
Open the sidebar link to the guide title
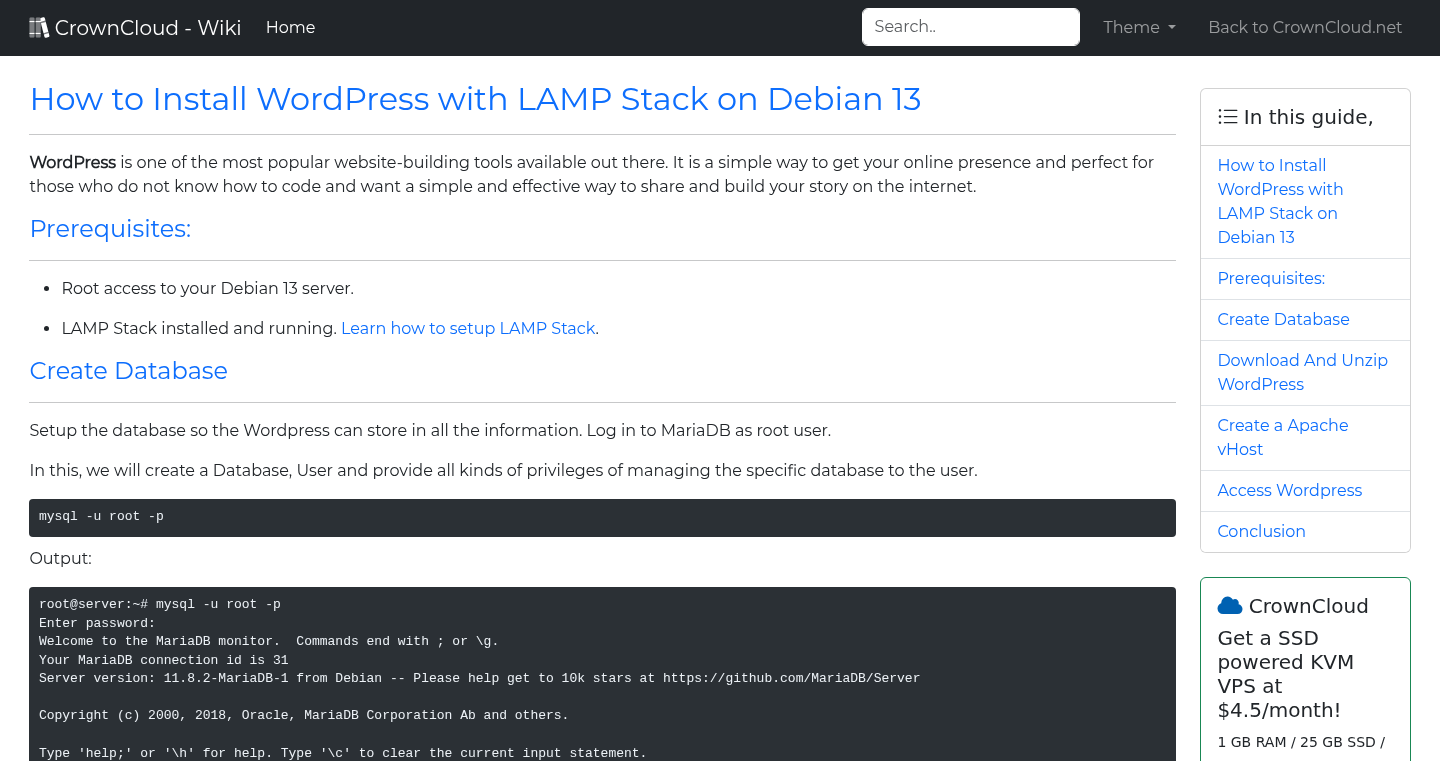(1280, 201)
